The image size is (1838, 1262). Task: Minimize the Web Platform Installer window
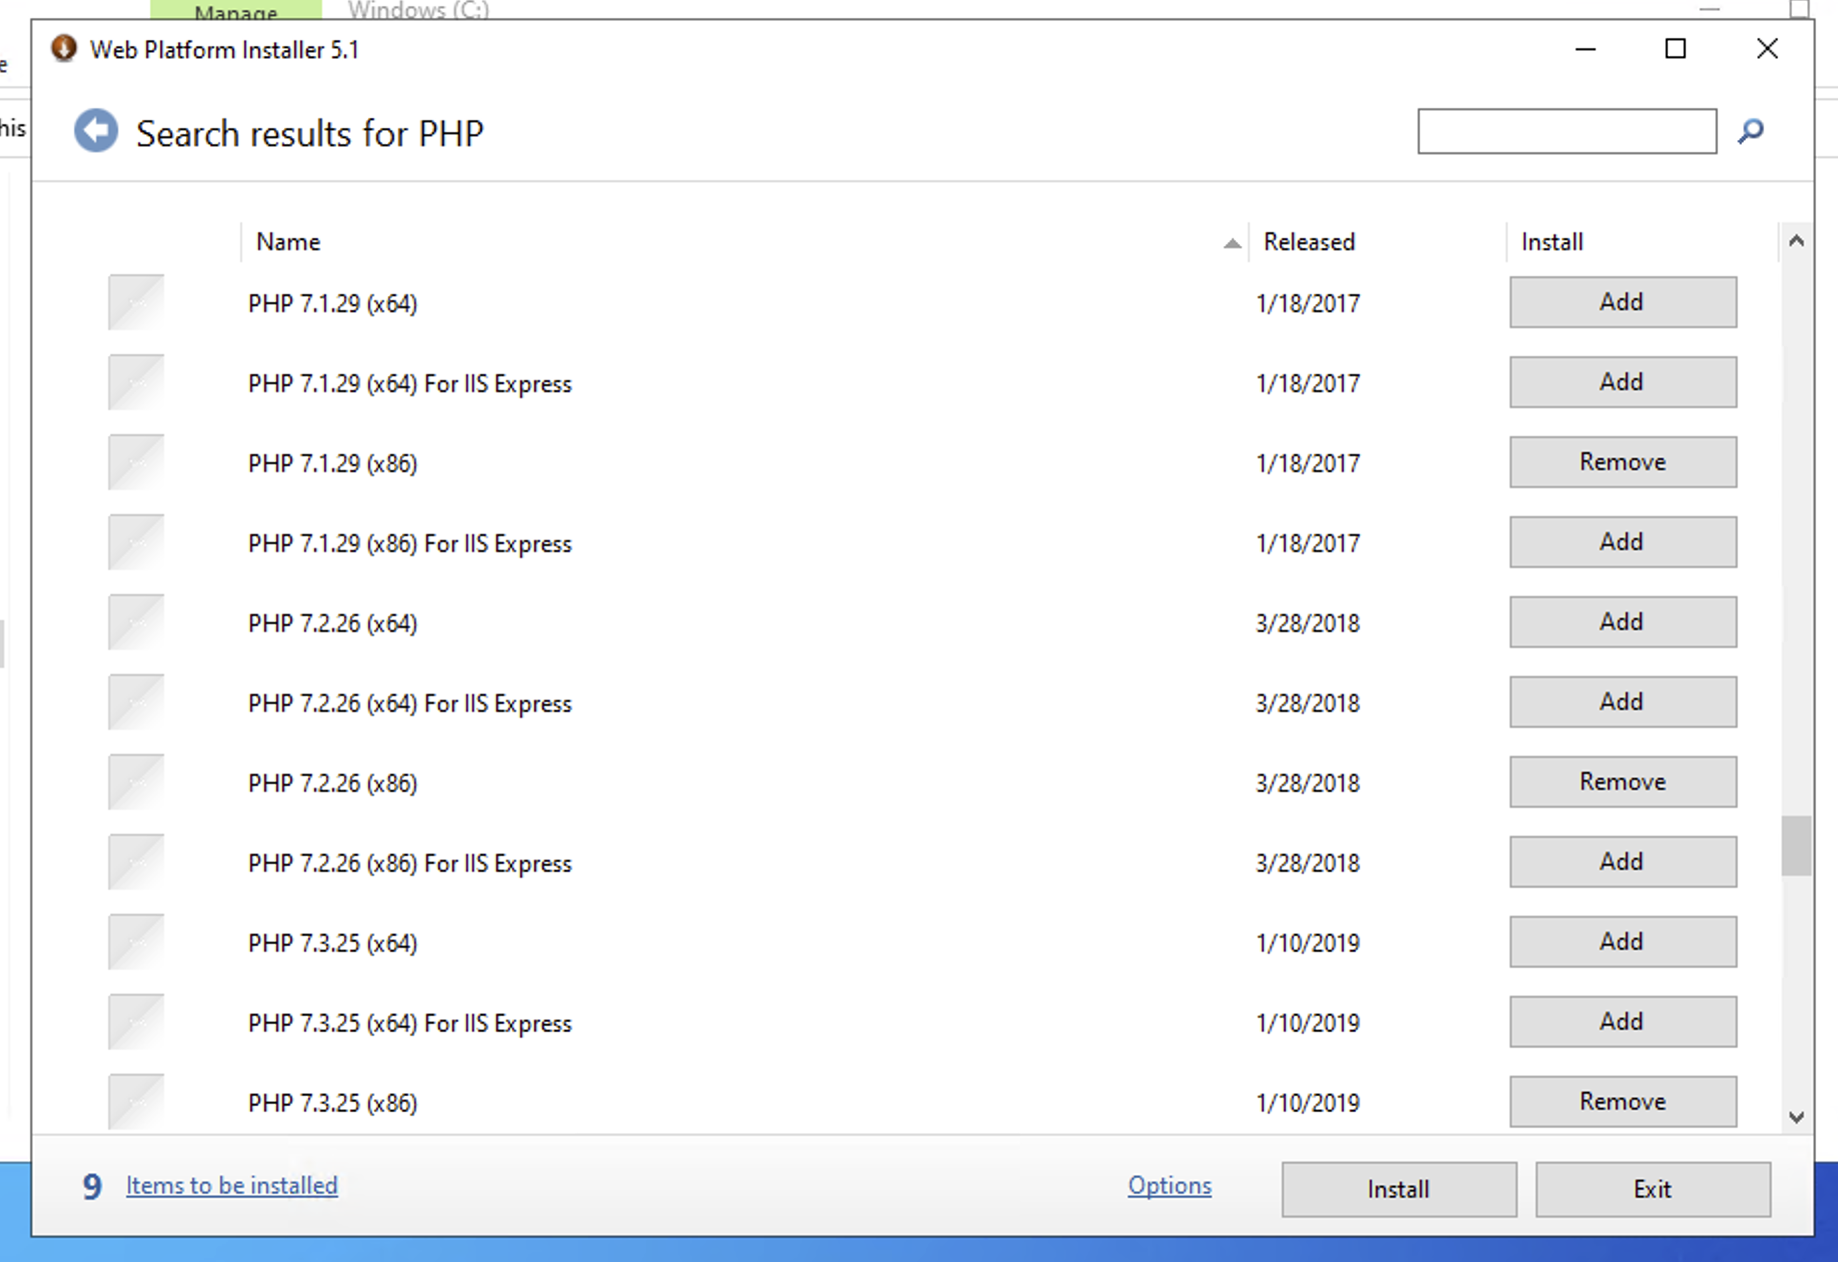click(x=1585, y=49)
